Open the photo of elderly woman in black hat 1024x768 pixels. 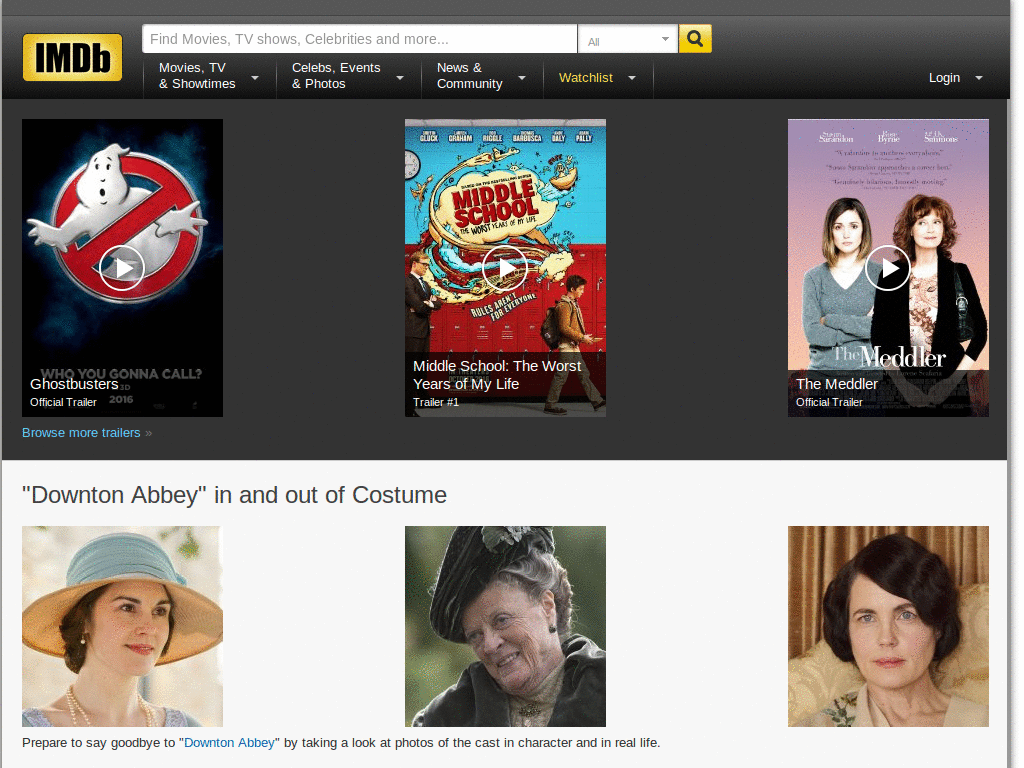tap(505, 626)
